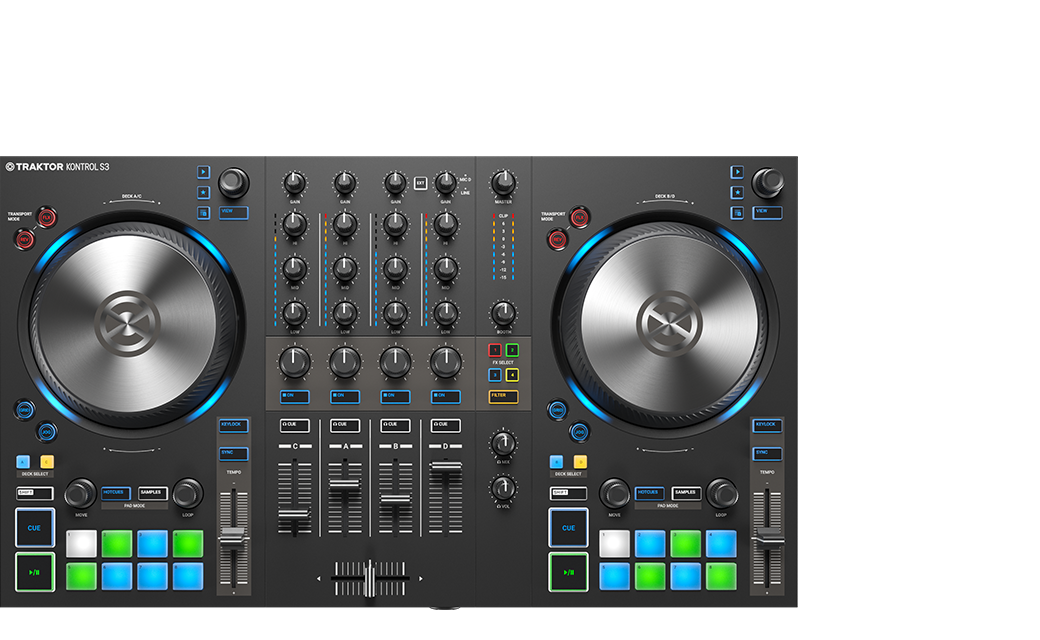Click the left deck FLX button

click(46, 218)
